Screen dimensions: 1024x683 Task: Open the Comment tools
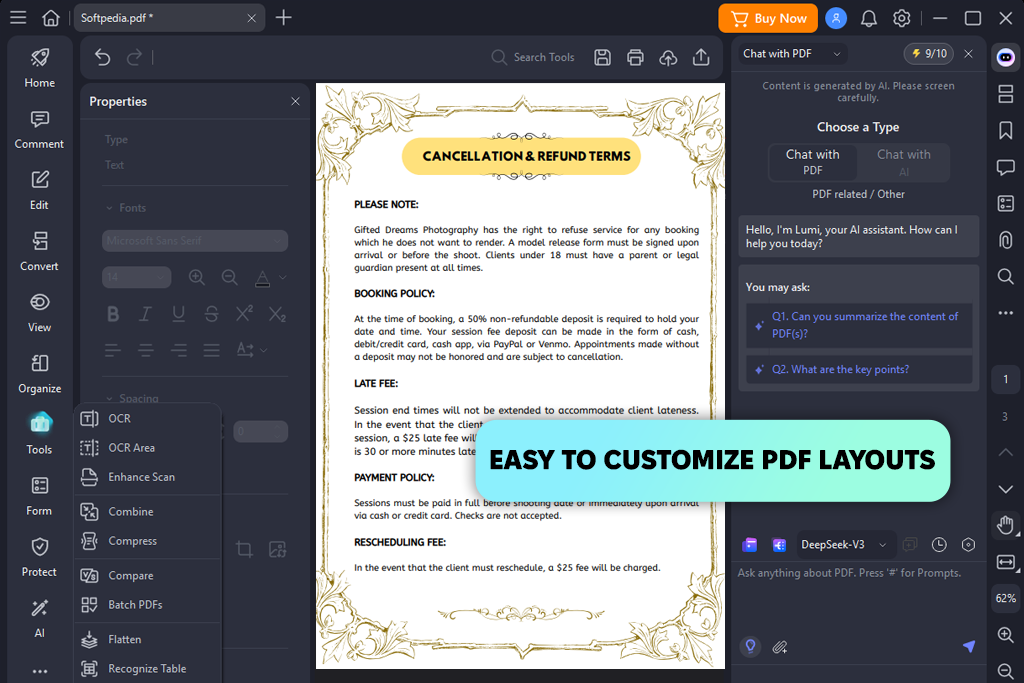39,130
